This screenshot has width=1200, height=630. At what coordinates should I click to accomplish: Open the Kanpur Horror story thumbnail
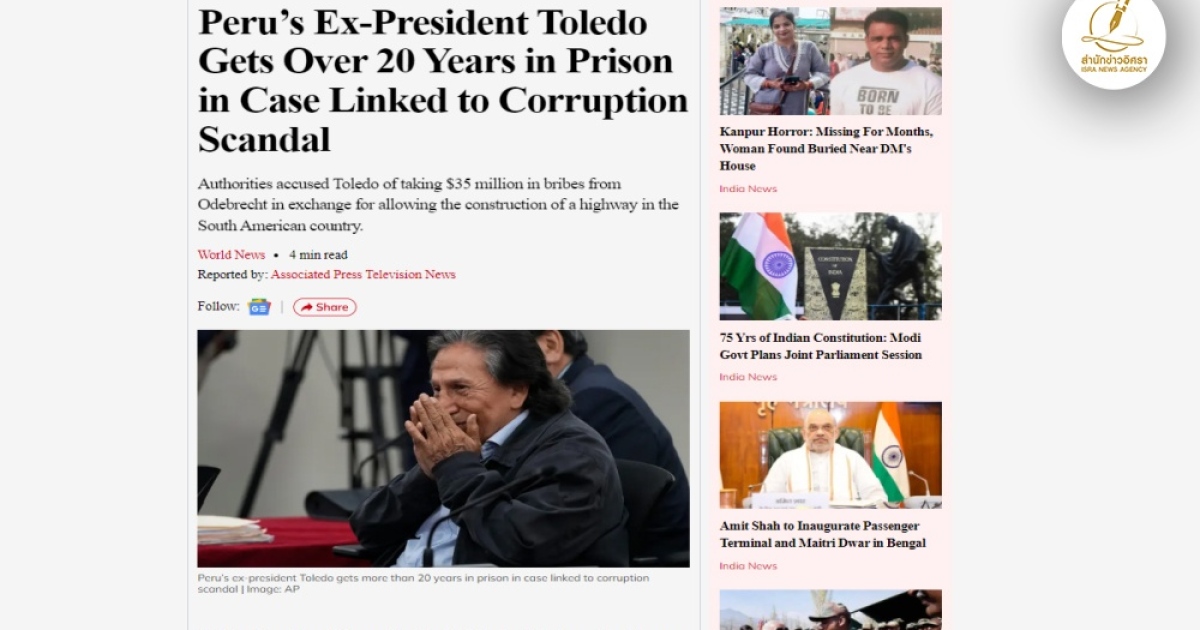click(830, 61)
